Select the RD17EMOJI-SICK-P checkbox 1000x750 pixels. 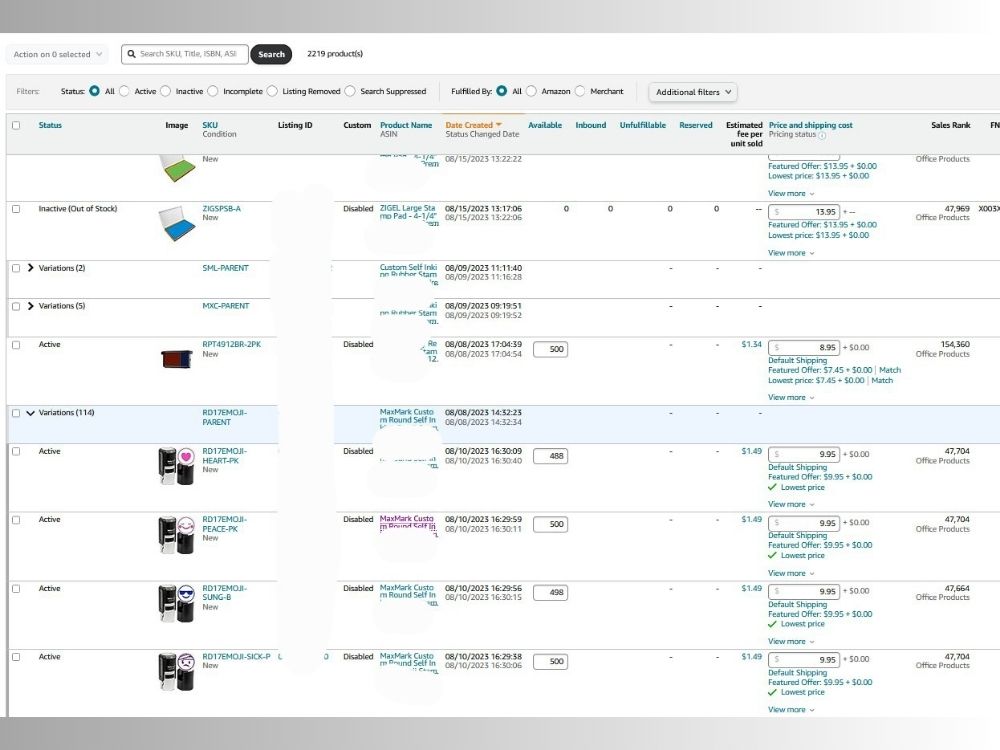click(x=16, y=657)
